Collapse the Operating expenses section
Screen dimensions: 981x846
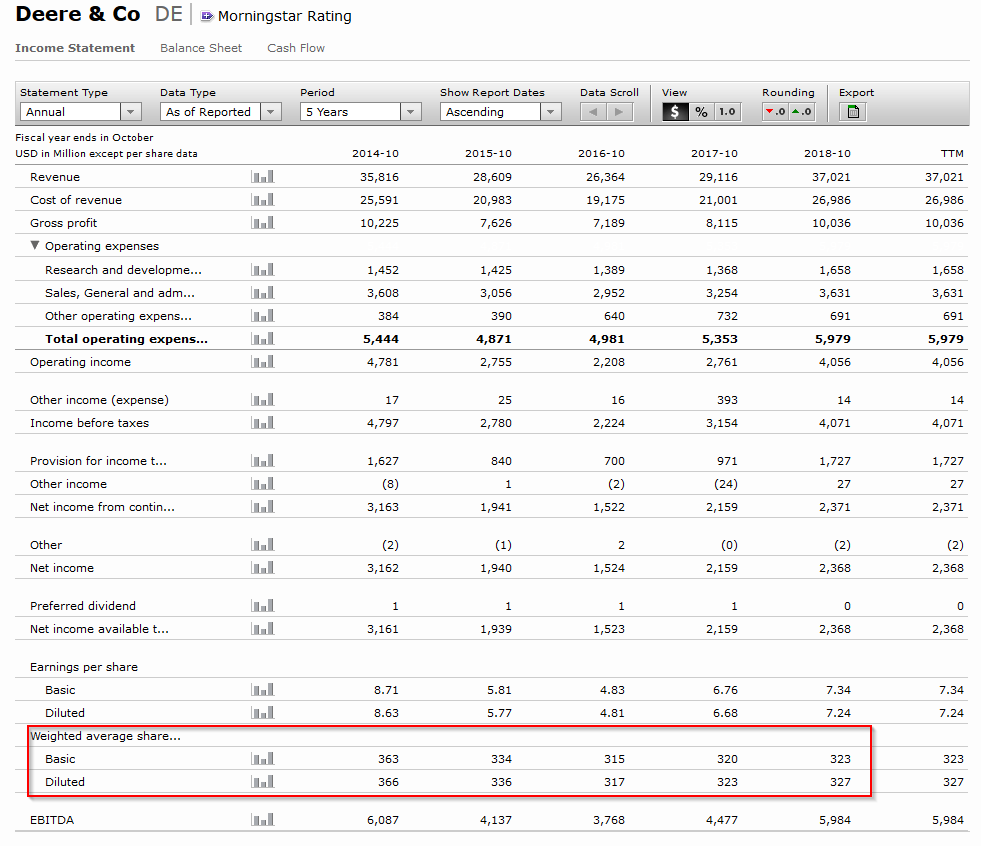click(36, 246)
